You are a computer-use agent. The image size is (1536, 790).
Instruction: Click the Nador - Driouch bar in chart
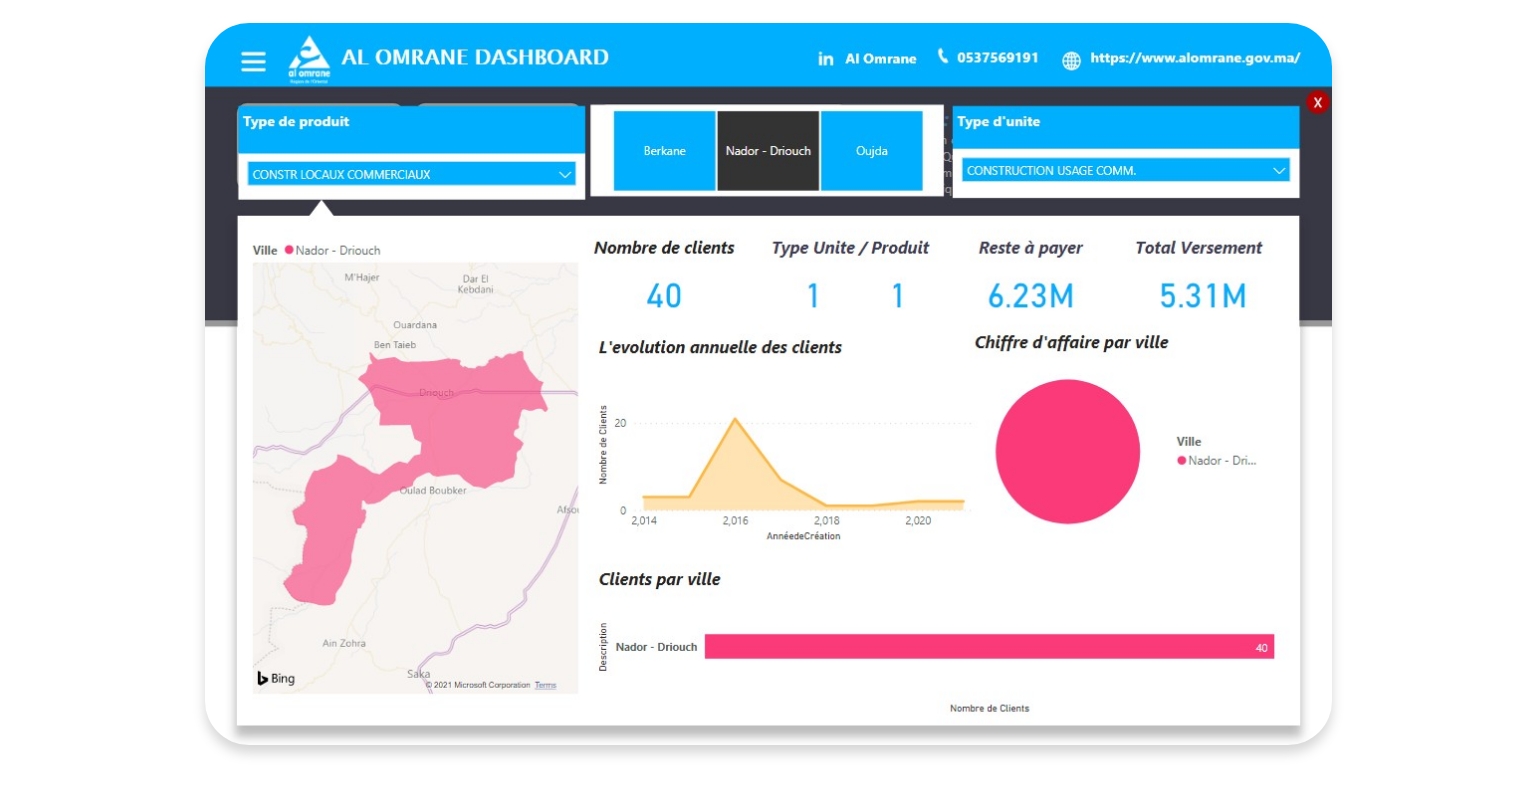(988, 647)
